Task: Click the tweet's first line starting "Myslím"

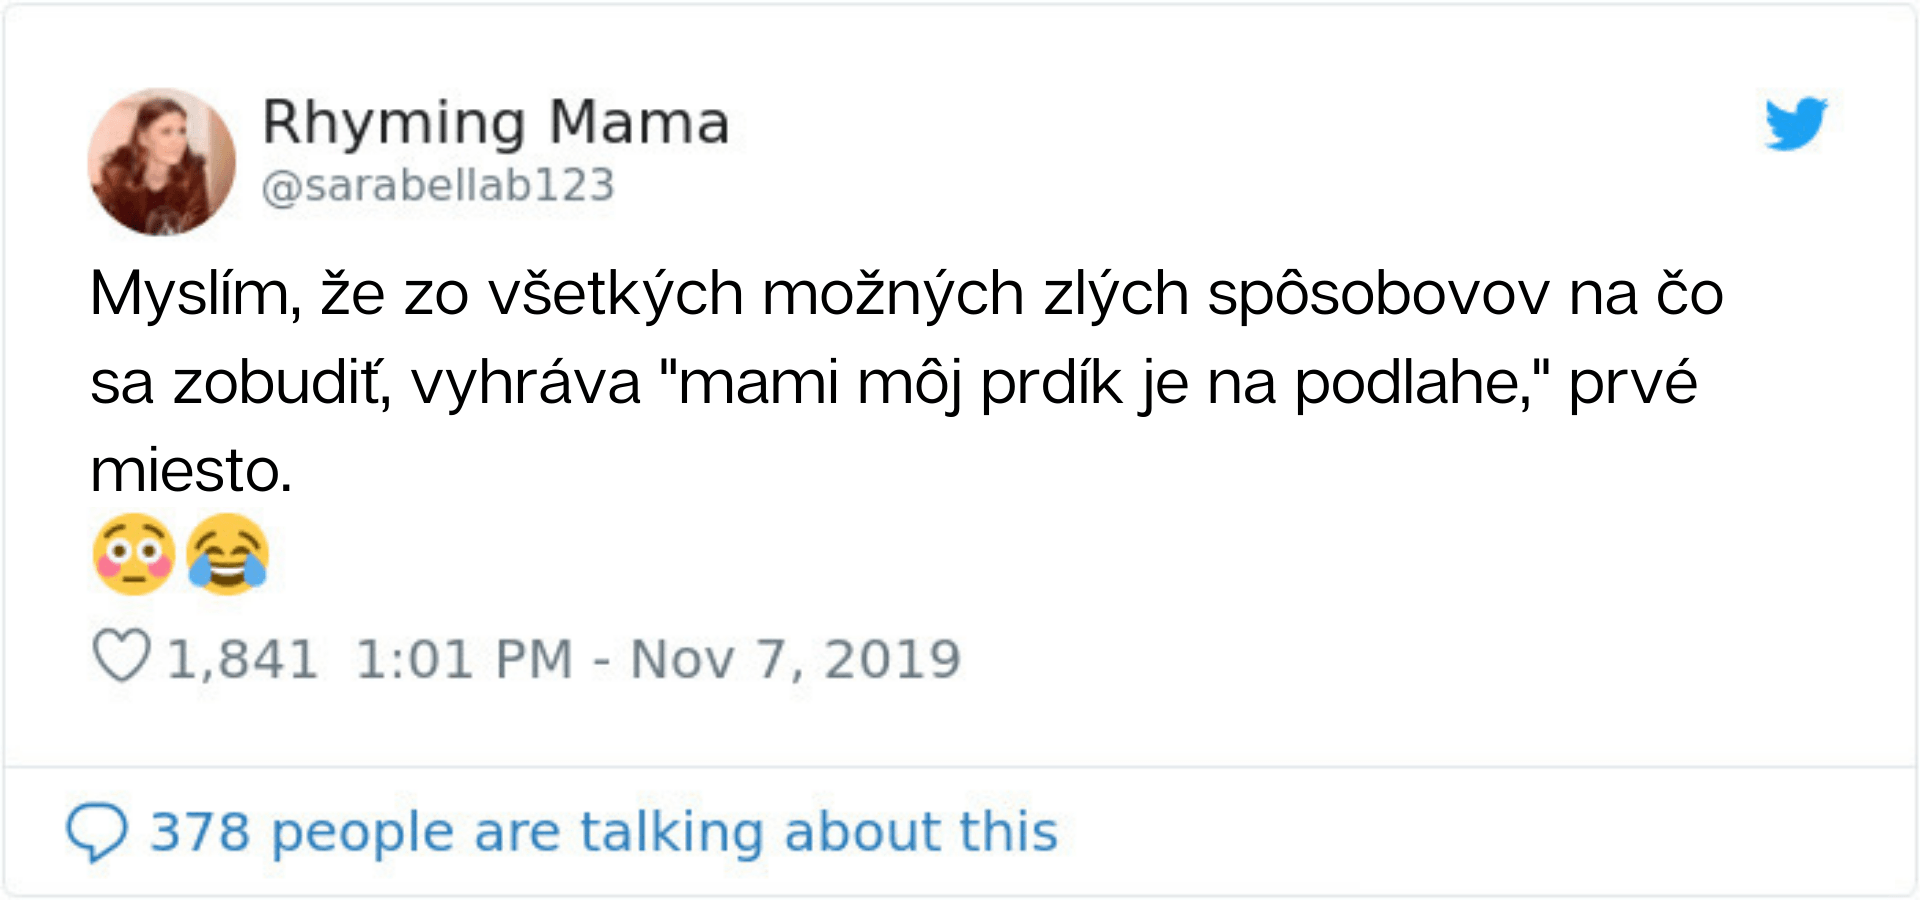Action: coord(906,294)
